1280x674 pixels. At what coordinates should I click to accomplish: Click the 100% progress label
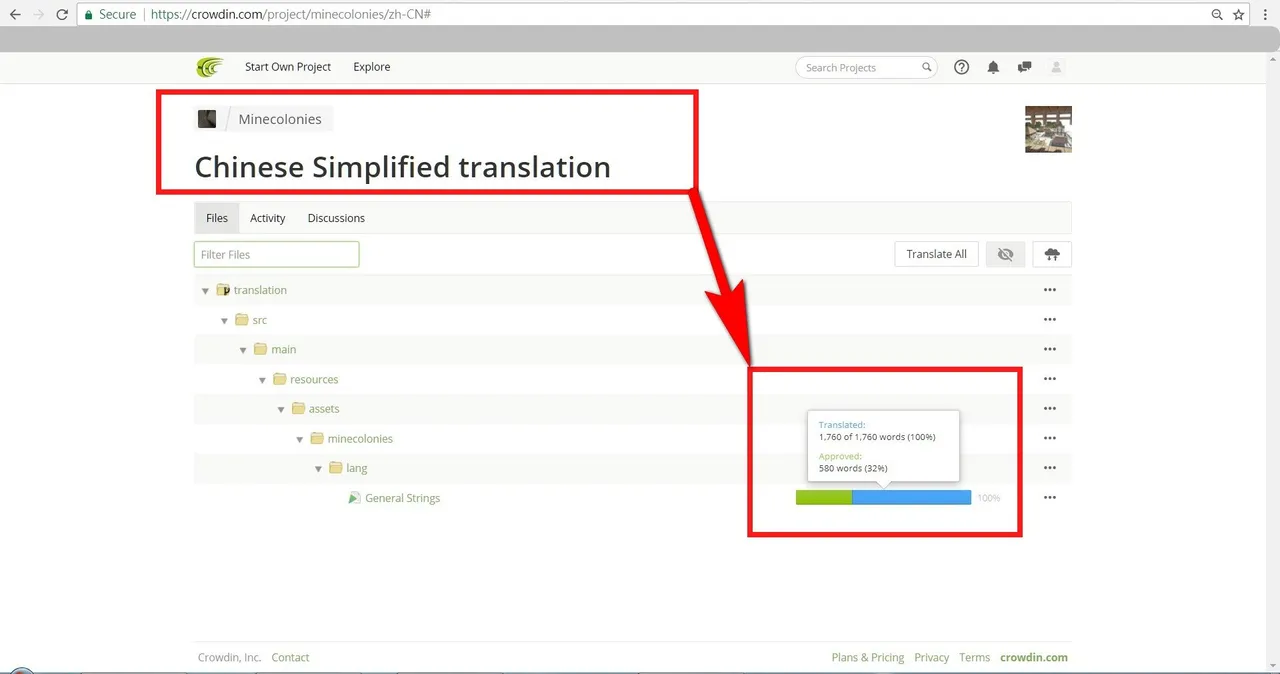click(x=988, y=498)
